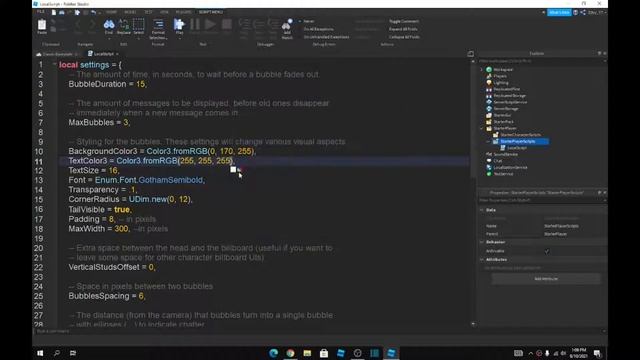Switch to the VIEW ribbon tab
Image resolution: width=640 pixels, height=360 pixels.
(164, 12)
